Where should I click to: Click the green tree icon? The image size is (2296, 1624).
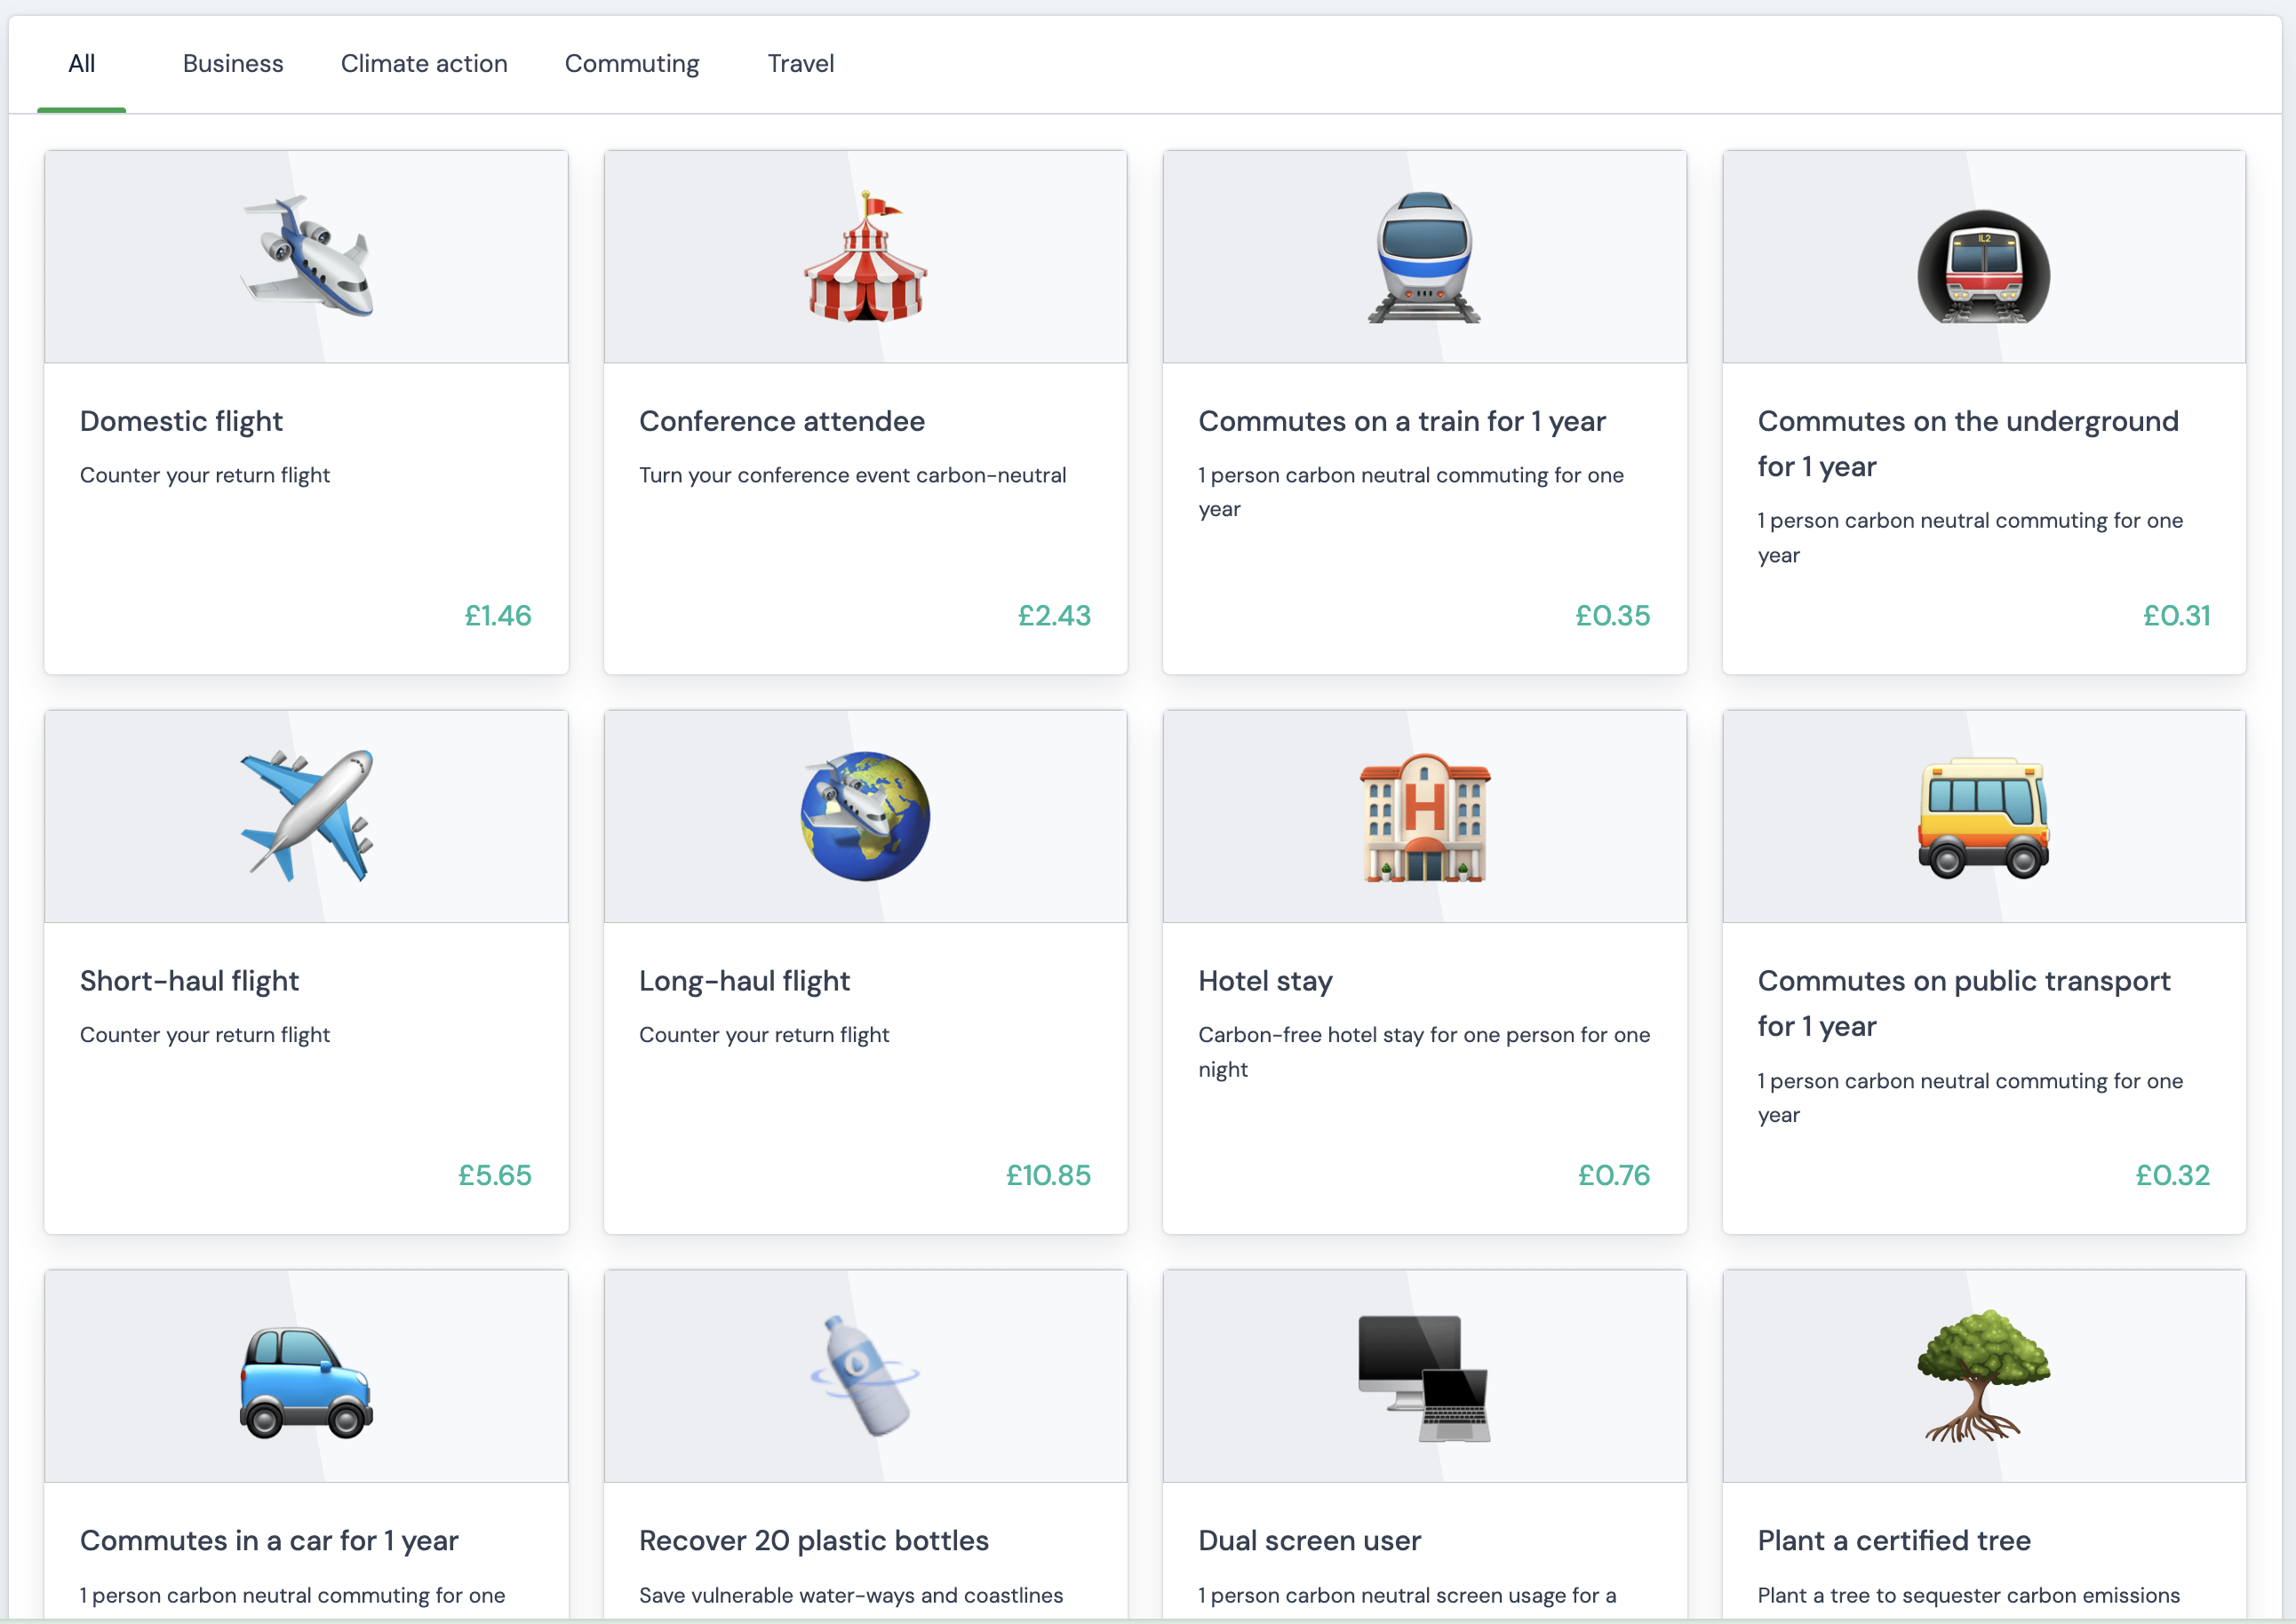[x=1984, y=1375]
